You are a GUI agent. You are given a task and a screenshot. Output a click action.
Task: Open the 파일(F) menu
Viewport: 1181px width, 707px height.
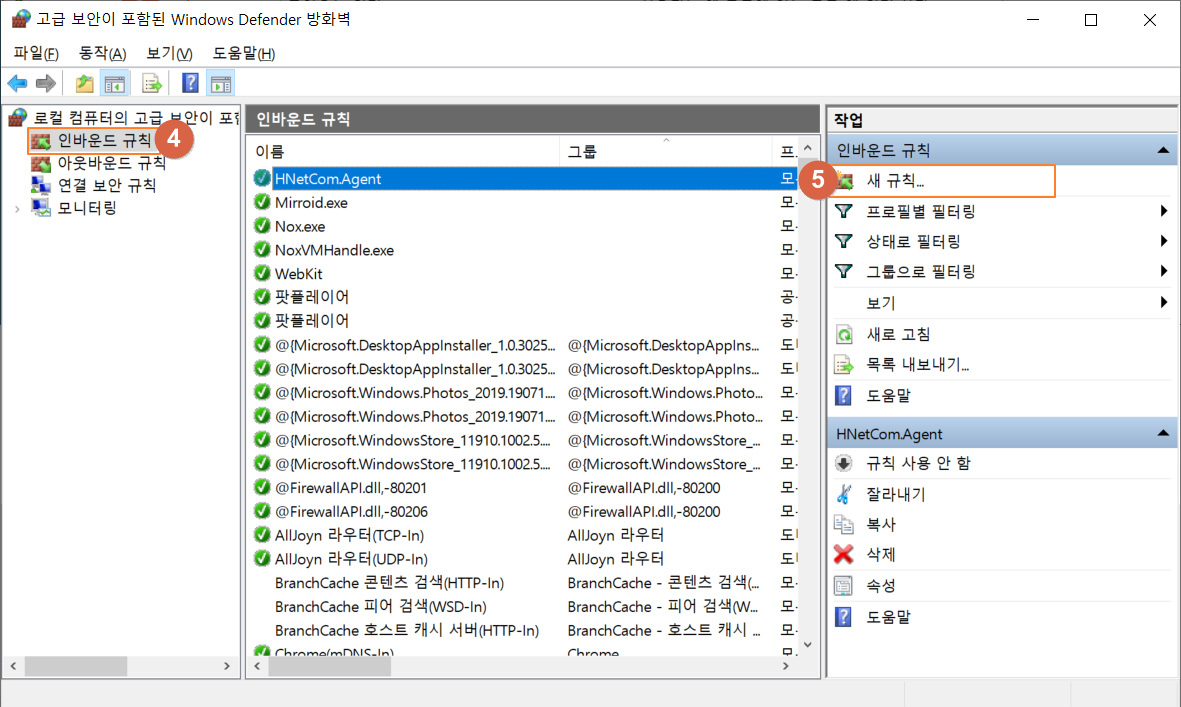click(x=36, y=53)
